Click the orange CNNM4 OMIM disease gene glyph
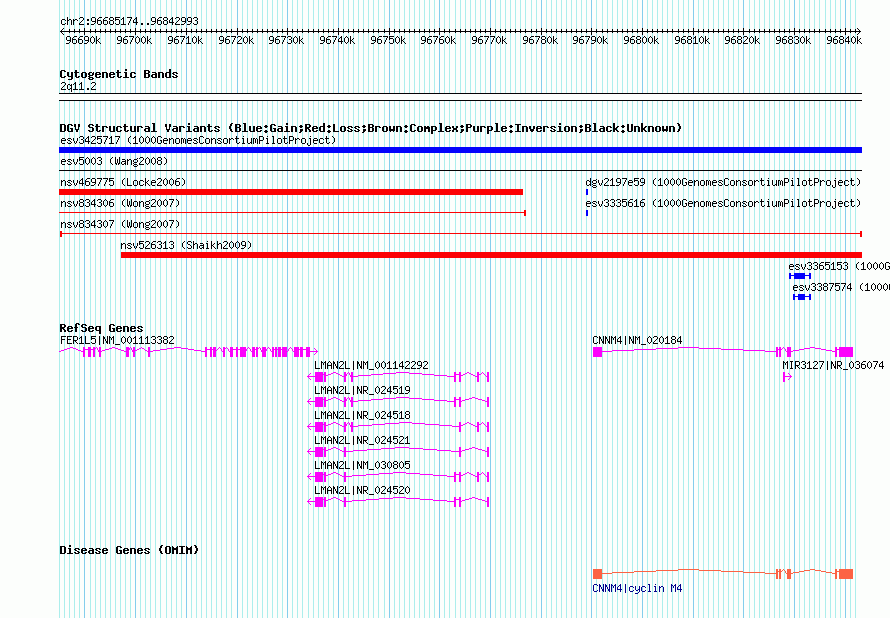Viewport: 890px width, 618px height. tap(723, 574)
